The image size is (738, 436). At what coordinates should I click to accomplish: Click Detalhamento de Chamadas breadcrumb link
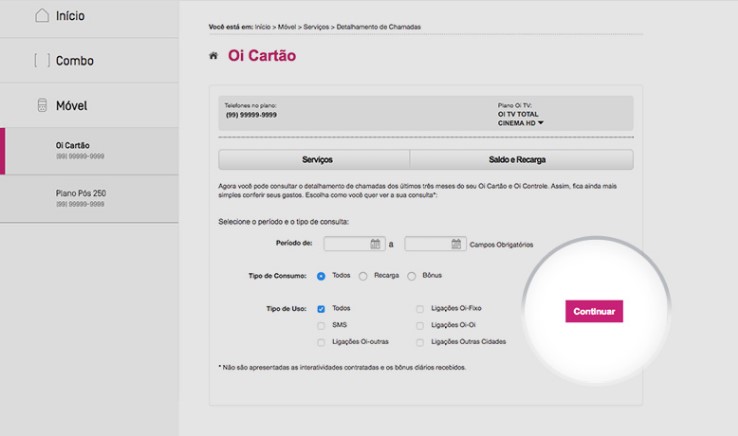(x=378, y=27)
